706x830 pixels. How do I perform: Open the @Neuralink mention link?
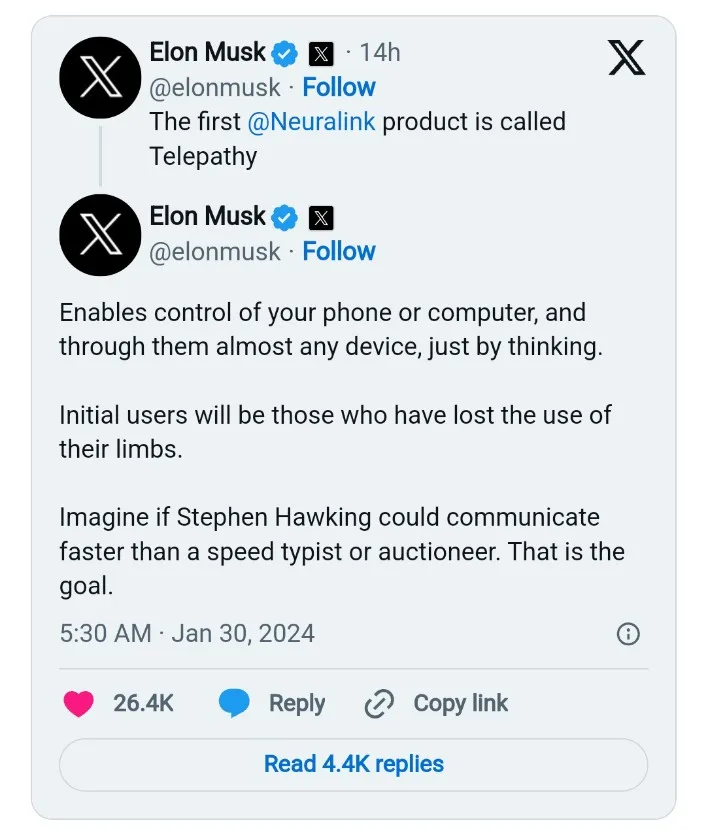(311, 122)
